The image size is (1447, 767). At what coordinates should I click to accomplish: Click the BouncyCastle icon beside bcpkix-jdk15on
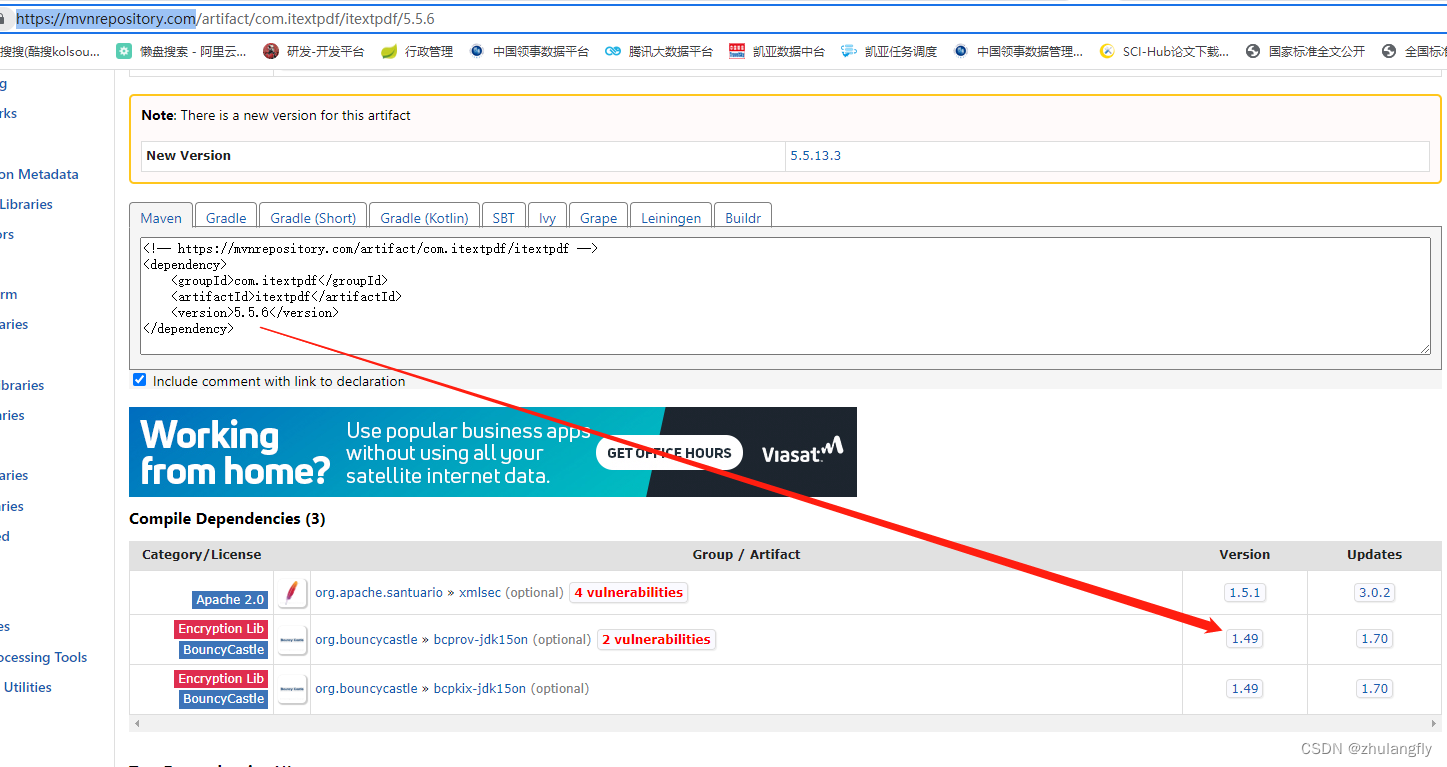(292, 689)
